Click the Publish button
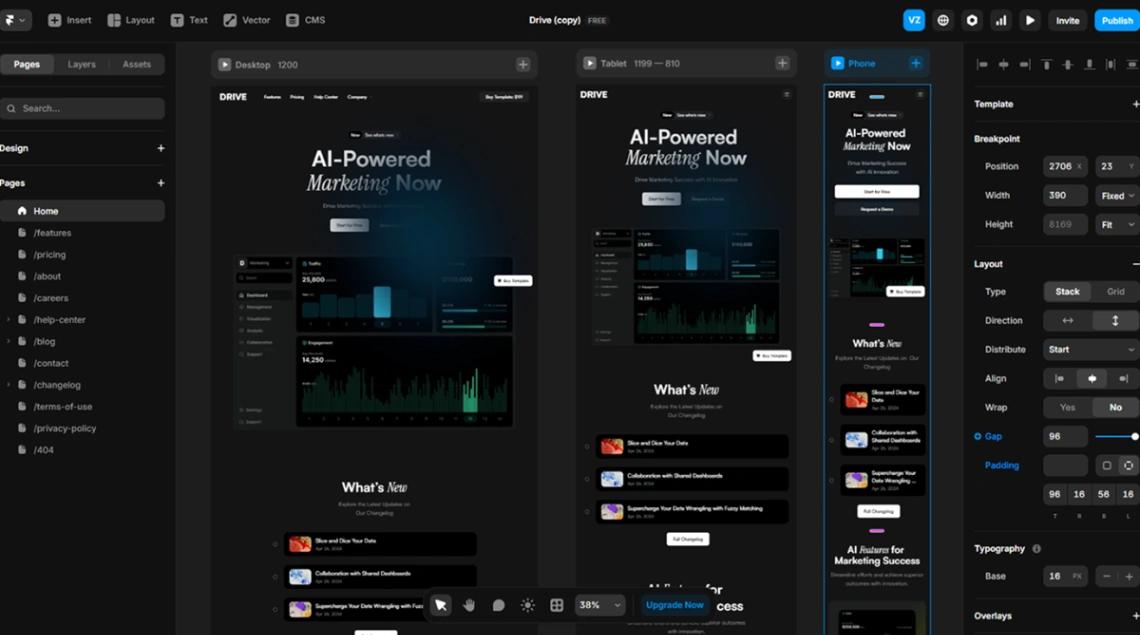Image resolution: width=1140 pixels, height=635 pixels. 1117,20
